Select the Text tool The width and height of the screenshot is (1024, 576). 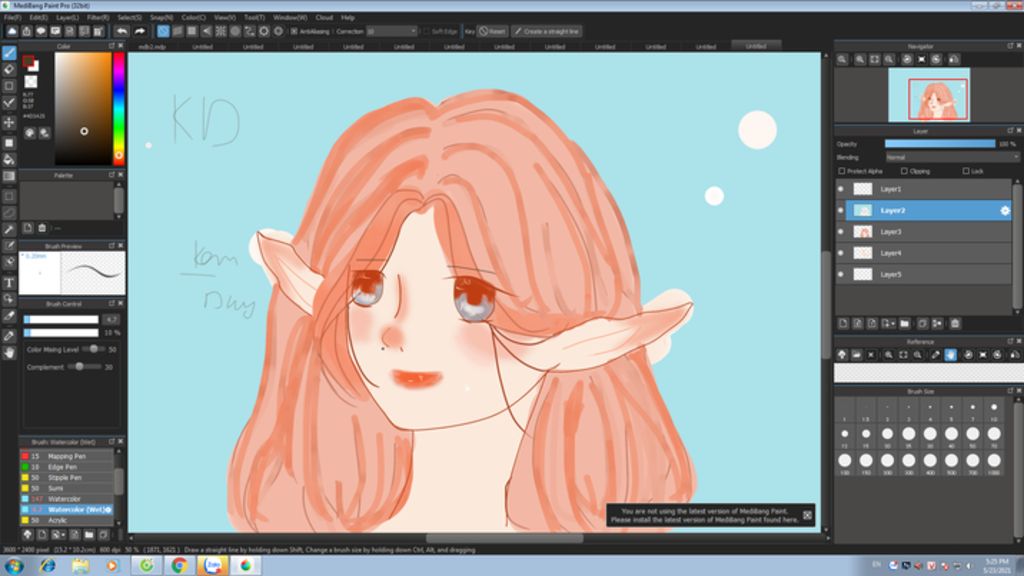pos(9,283)
